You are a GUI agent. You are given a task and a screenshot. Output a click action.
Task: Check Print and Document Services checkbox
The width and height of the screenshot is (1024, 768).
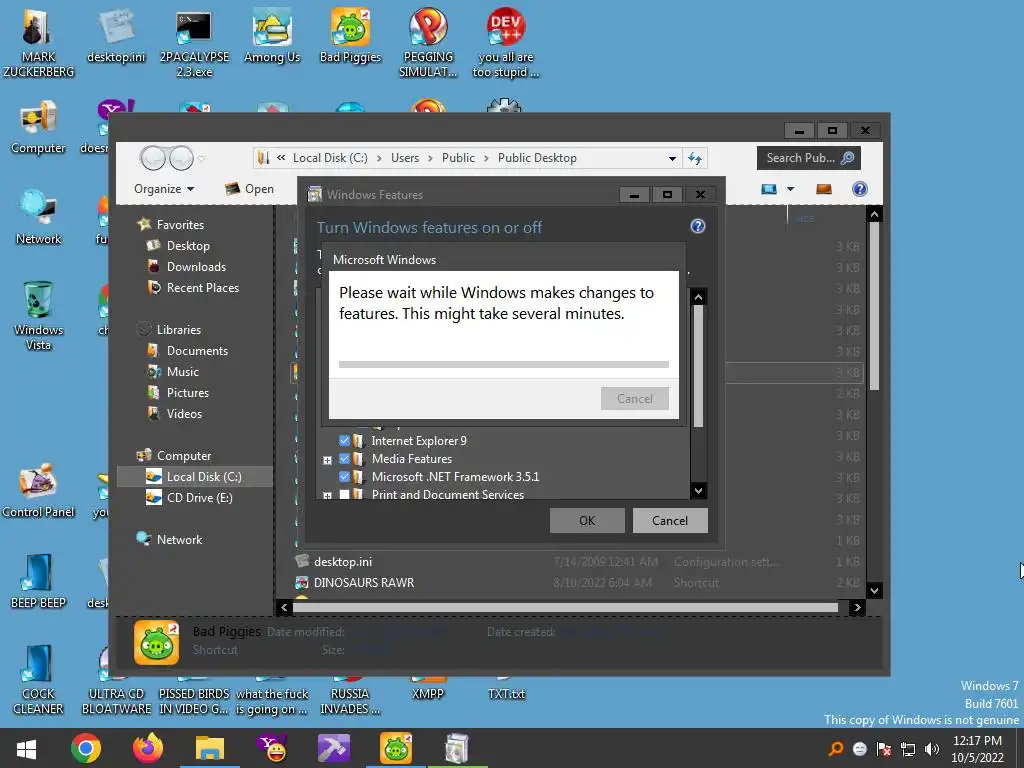point(344,495)
